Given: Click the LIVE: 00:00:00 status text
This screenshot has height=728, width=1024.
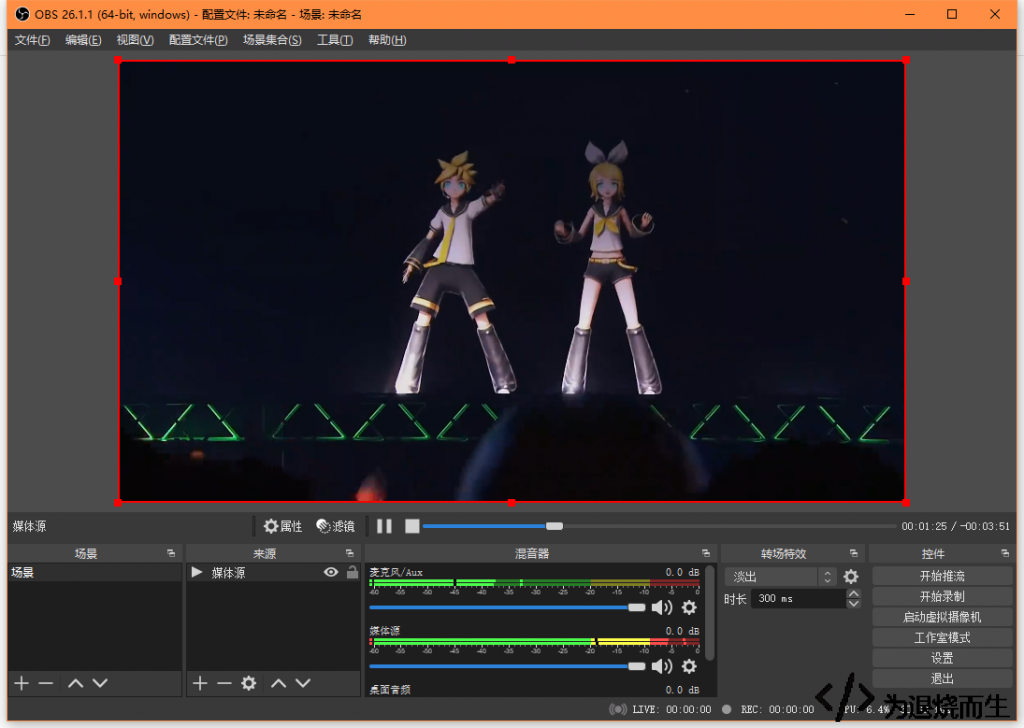Looking at the screenshot, I should tap(671, 709).
